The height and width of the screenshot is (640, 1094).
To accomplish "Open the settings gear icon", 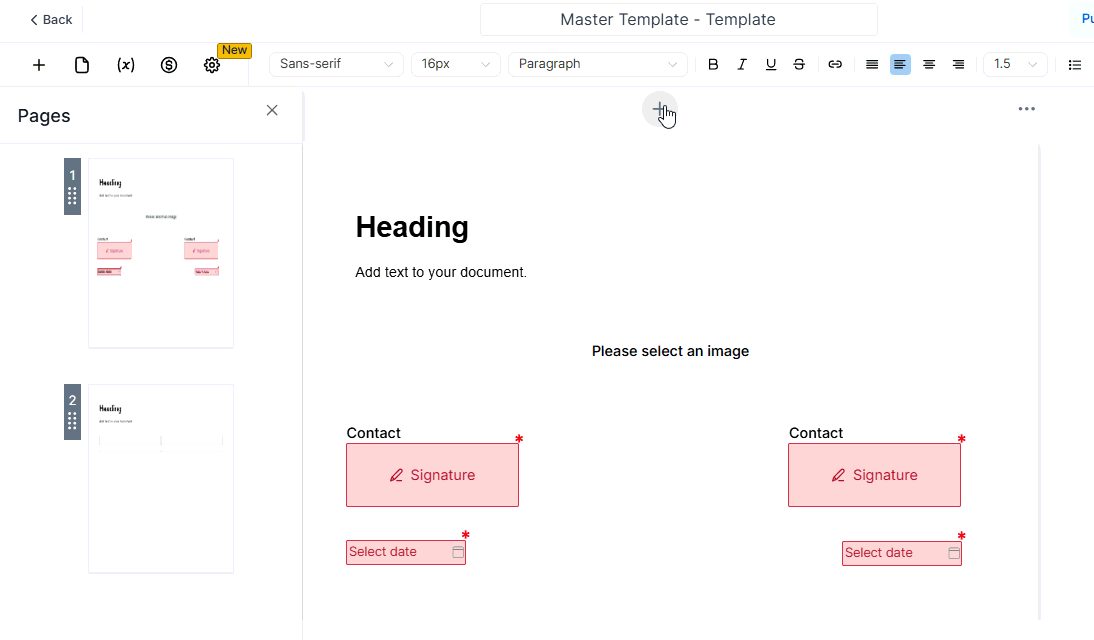I will 212,65.
